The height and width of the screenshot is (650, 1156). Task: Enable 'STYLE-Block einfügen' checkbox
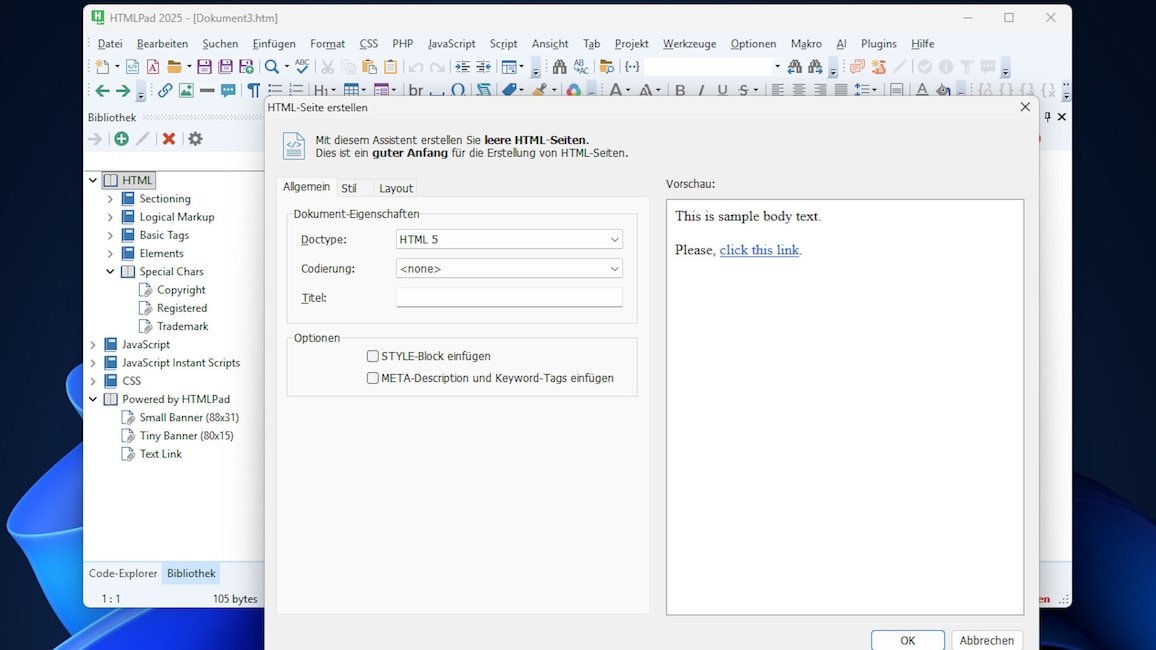pyautogui.click(x=372, y=356)
